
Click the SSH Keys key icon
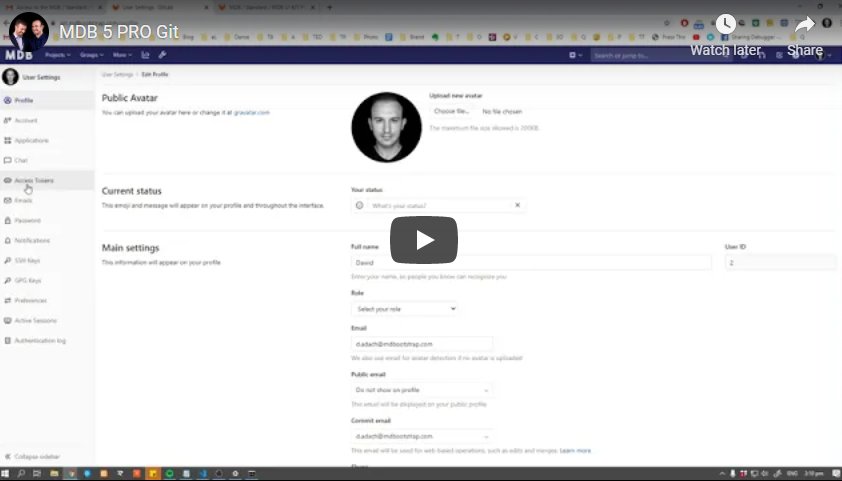click(8, 260)
